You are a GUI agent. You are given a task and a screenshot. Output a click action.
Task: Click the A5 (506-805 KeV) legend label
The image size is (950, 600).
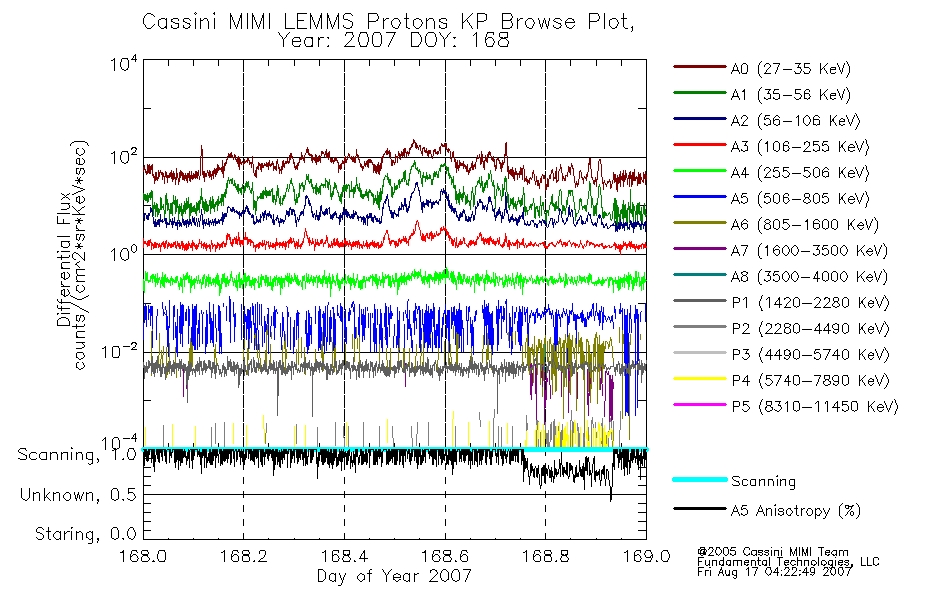(x=800, y=199)
